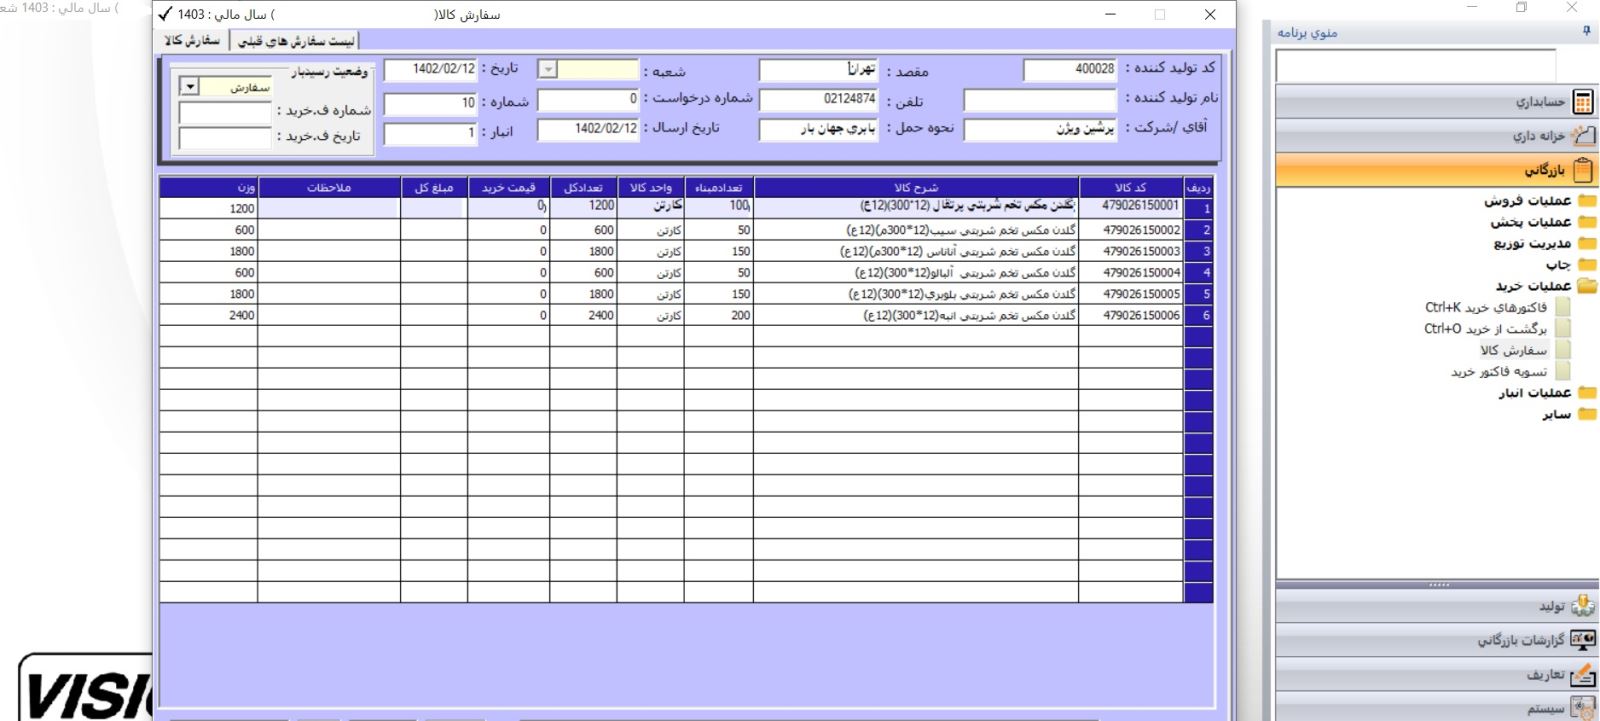
Task: Click the document icon beside برگشت از خريد
Action: [x=1563, y=328]
